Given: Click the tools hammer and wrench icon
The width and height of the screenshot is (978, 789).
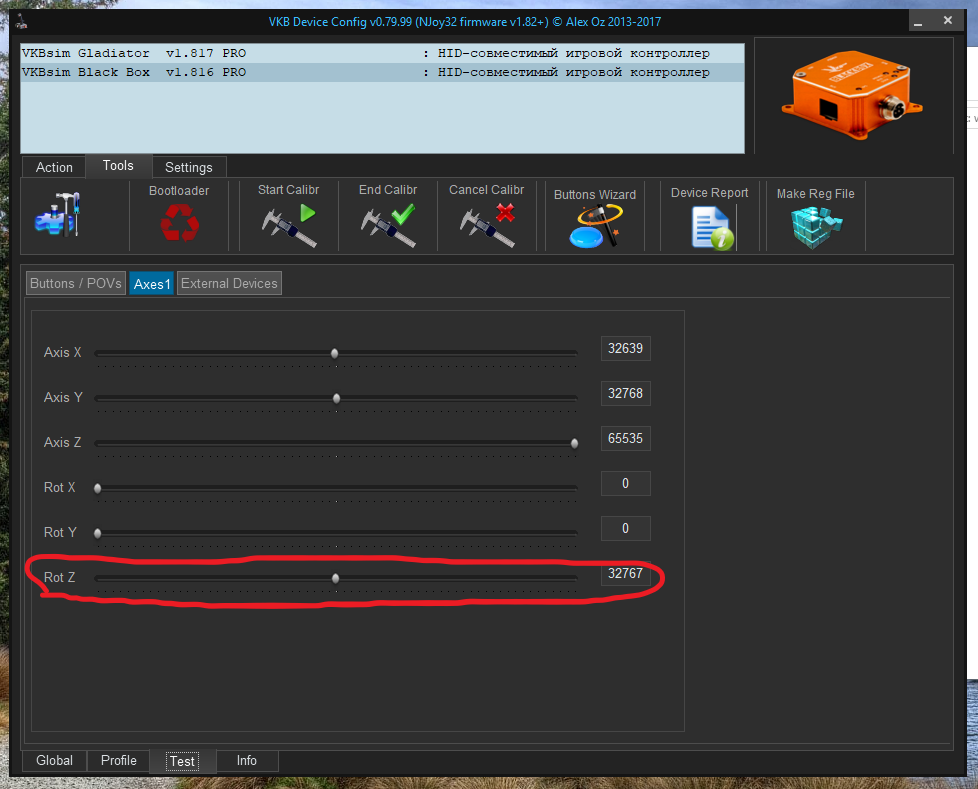Looking at the screenshot, I should (x=58, y=214).
